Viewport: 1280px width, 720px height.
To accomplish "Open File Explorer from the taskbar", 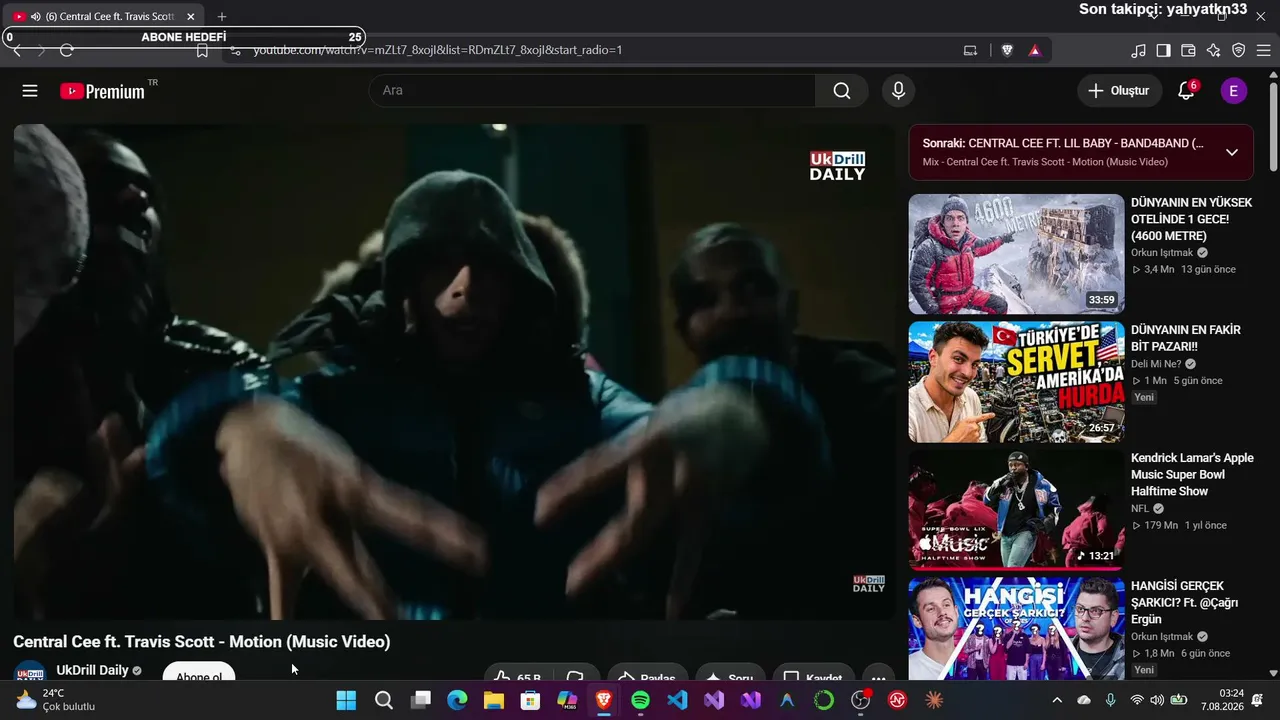I will click(494, 700).
